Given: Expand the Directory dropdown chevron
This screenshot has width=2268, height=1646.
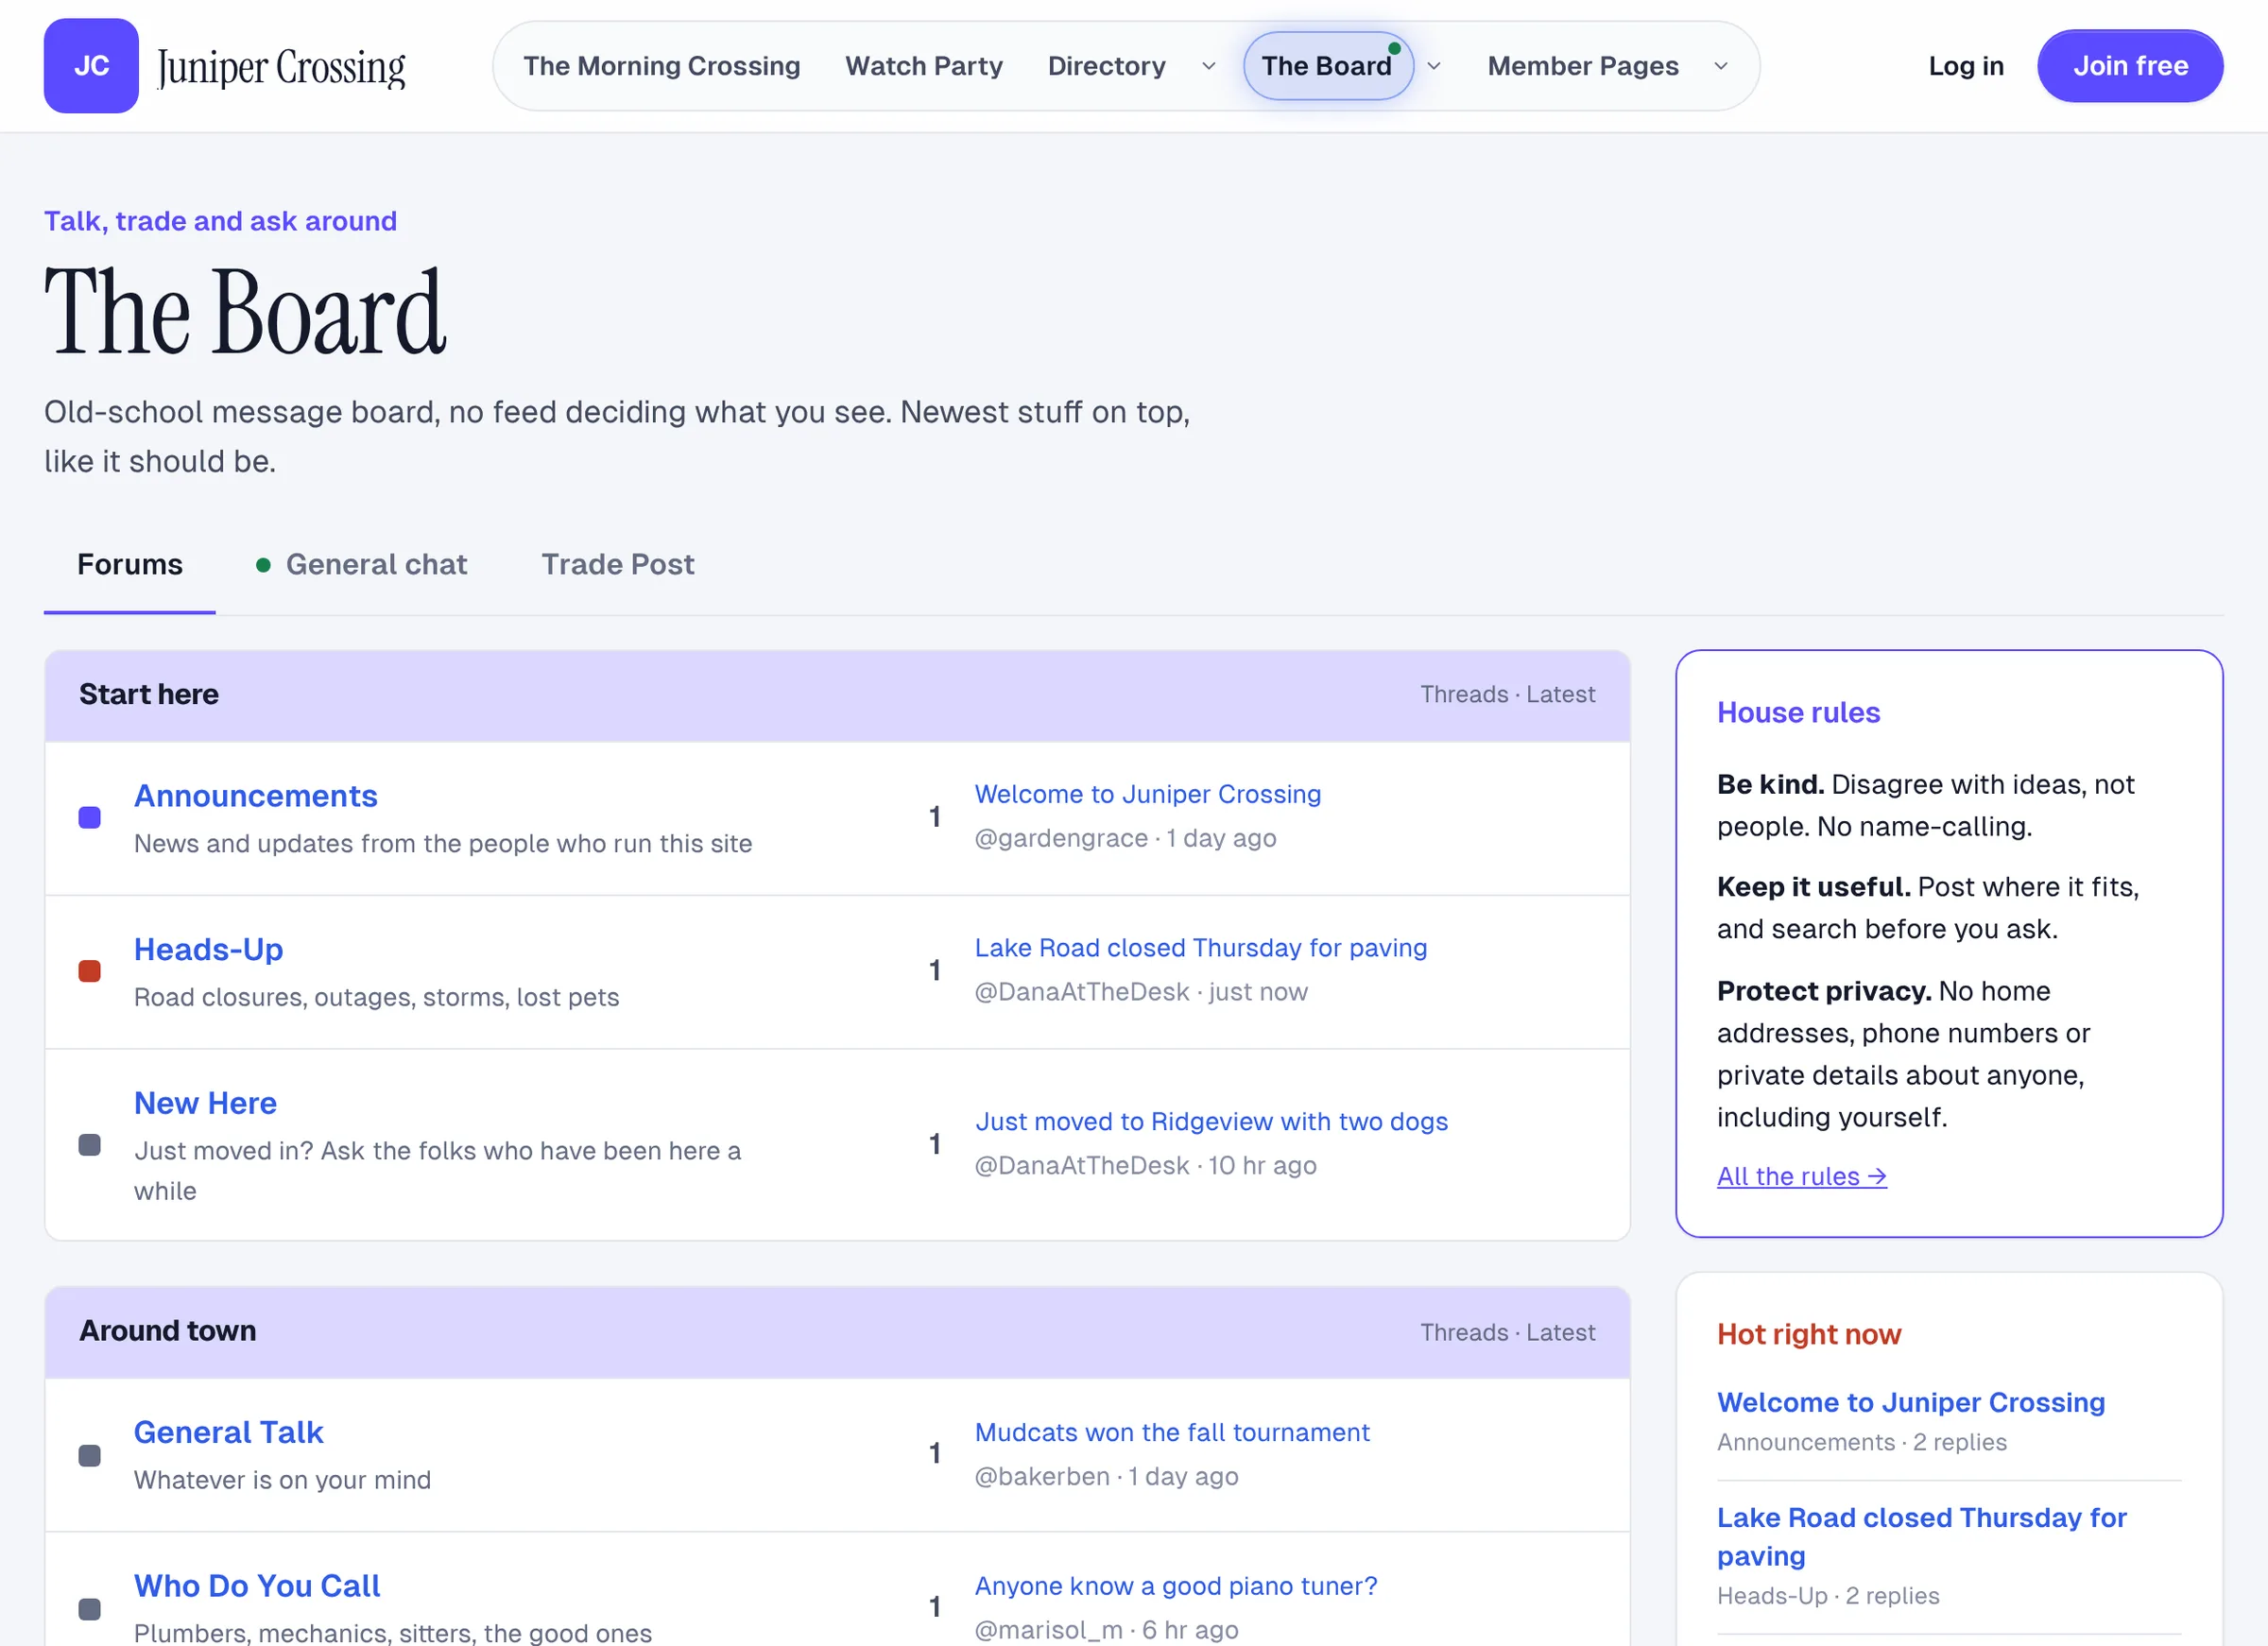Looking at the screenshot, I should click(1208, 66).
